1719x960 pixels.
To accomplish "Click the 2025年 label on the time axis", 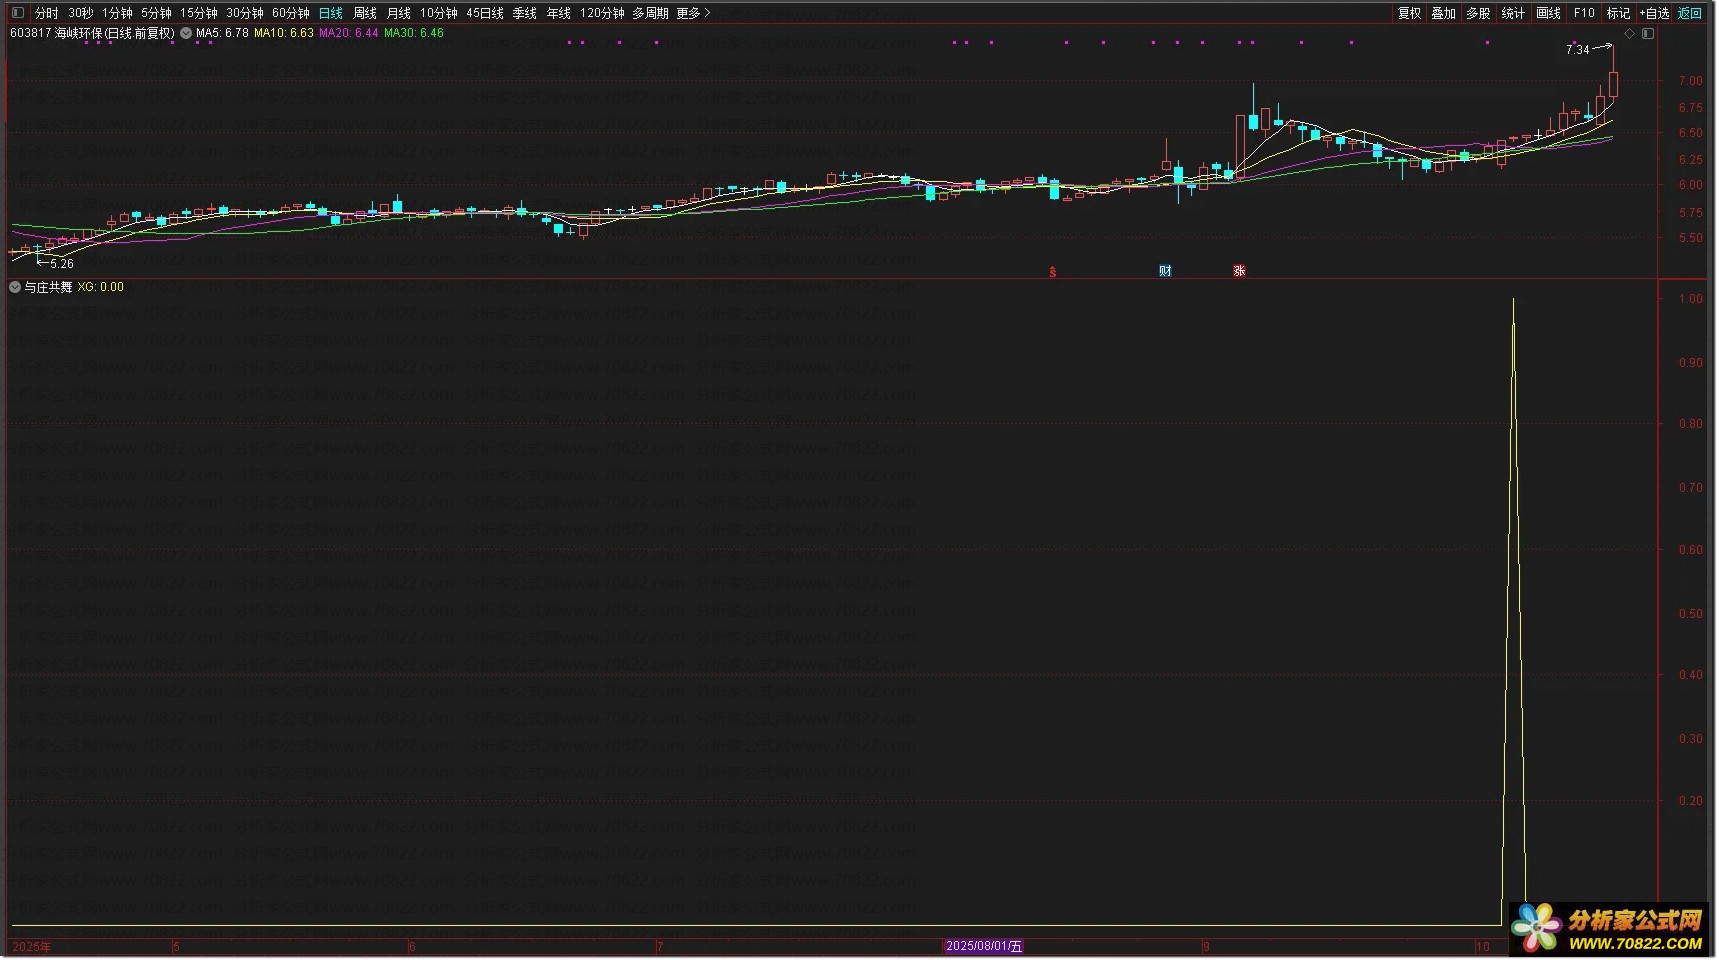I will click(31, 946).
